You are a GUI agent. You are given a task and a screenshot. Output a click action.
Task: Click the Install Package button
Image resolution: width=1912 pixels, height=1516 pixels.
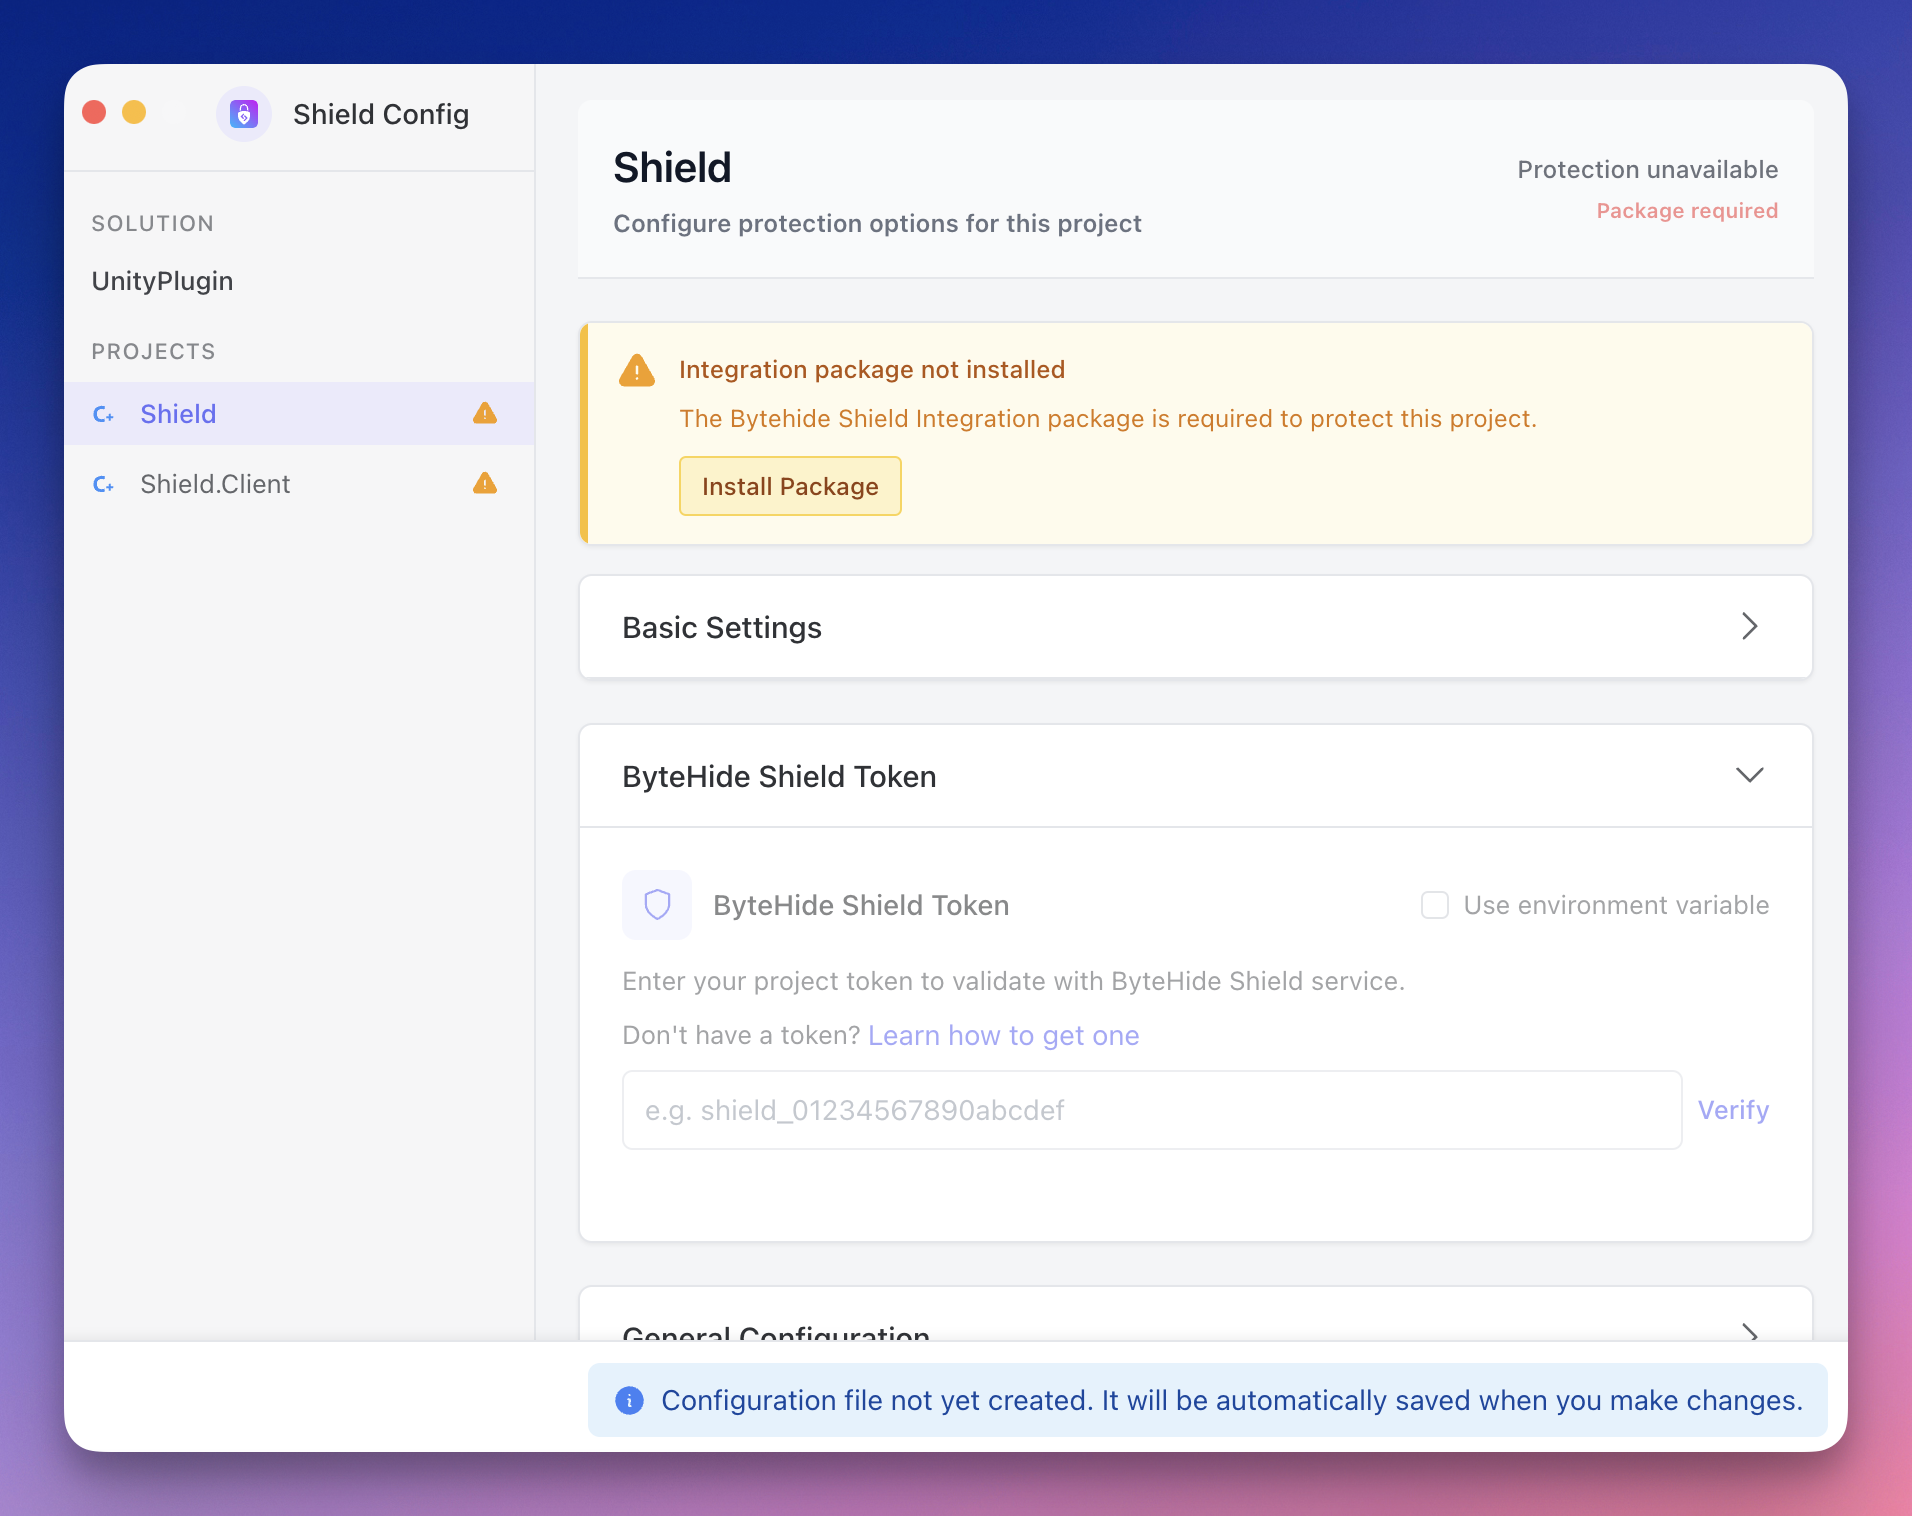point(790,486)
